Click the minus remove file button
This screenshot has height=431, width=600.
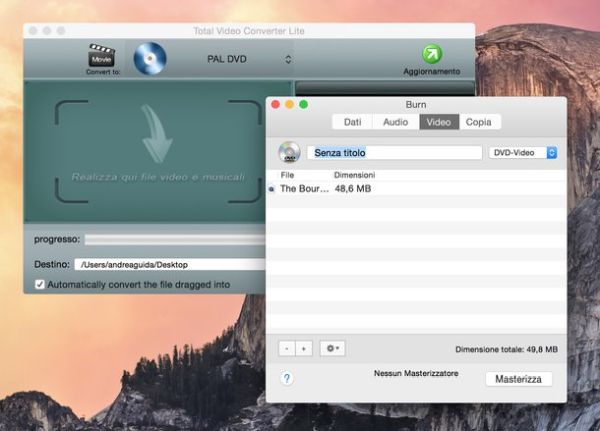(287, 349)
